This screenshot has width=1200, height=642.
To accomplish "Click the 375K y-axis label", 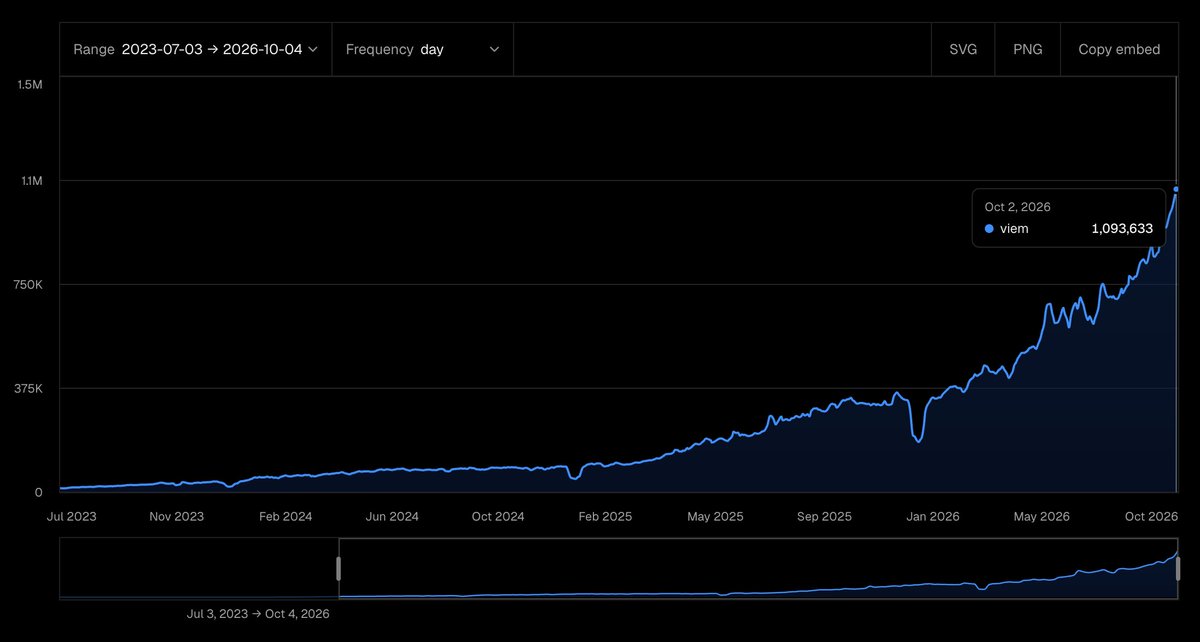I will pos(26,389).
